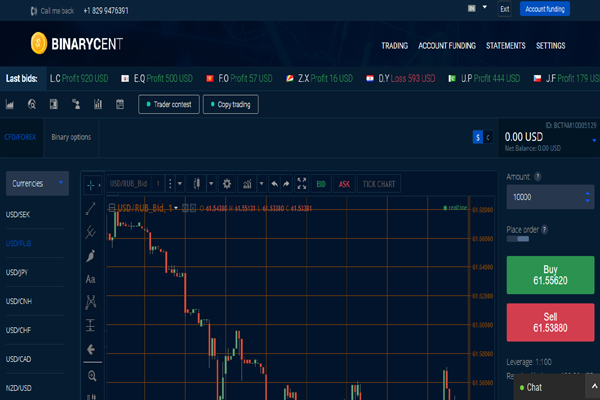600x400 pixels.
Task: Open chart settings gear icon
Action: [x=227, y=184]
